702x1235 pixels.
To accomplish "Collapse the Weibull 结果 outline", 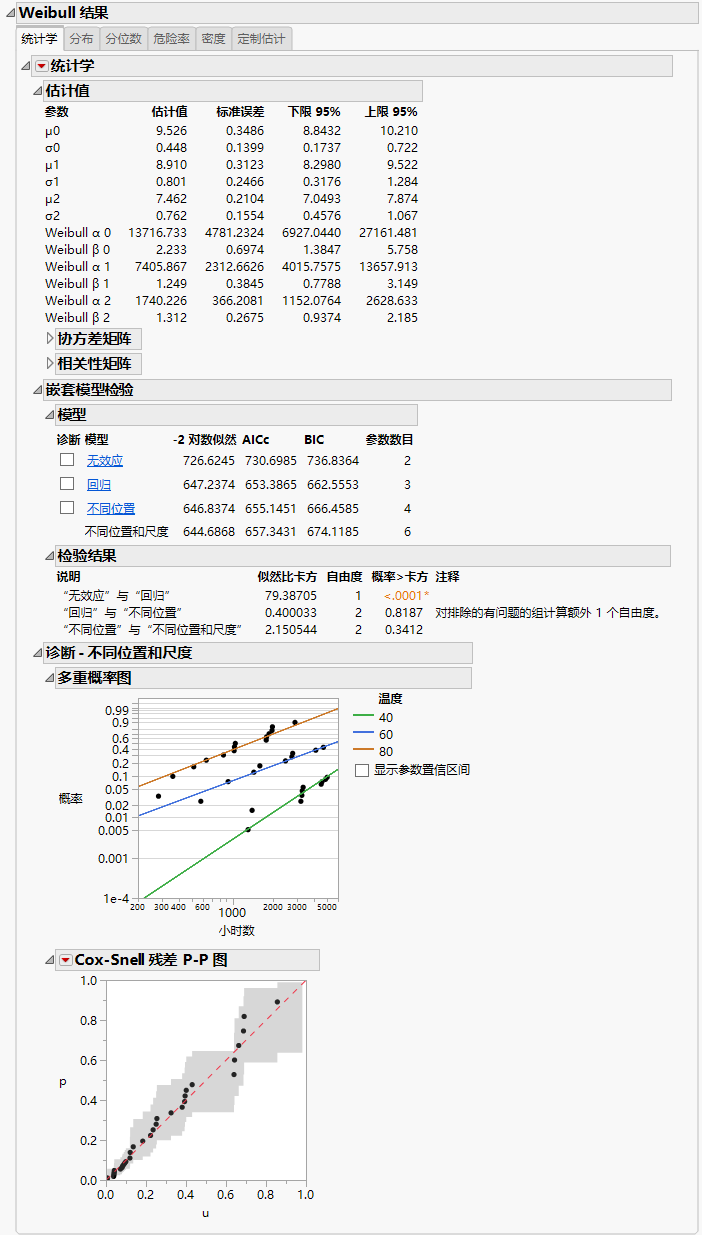I will [x=10, y=13].
